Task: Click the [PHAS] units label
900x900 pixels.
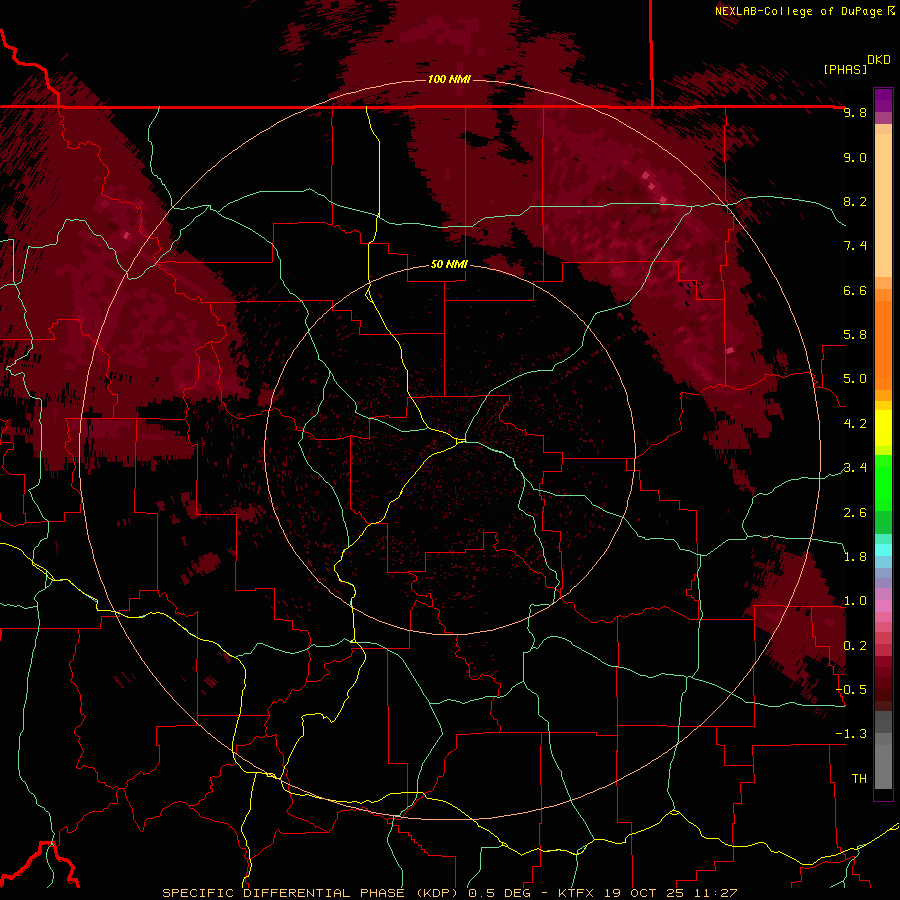Action: click(845, 70)
